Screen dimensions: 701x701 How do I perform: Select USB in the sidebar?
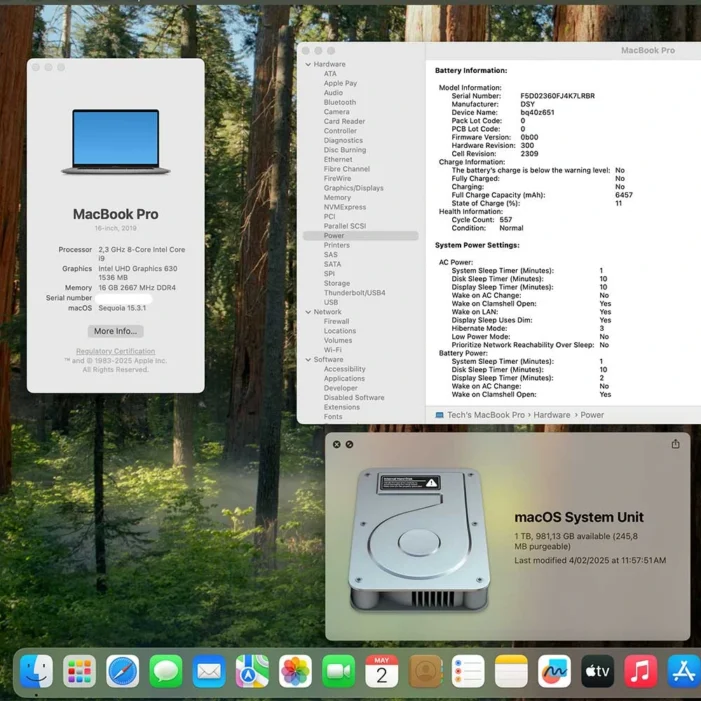tap(331, 302)
